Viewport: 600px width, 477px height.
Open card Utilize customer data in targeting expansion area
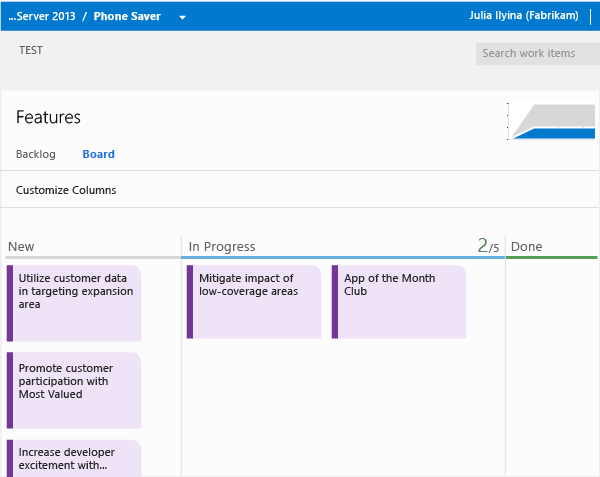[74, 303]
